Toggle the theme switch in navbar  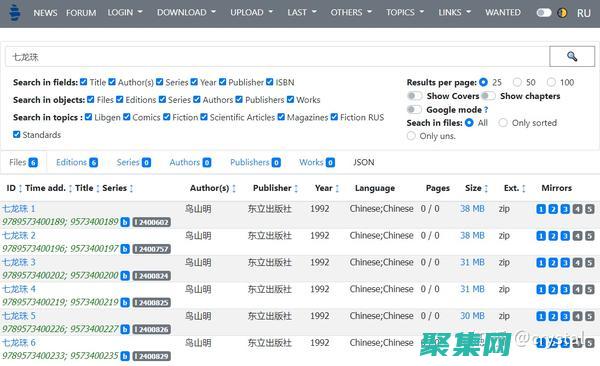544,13
